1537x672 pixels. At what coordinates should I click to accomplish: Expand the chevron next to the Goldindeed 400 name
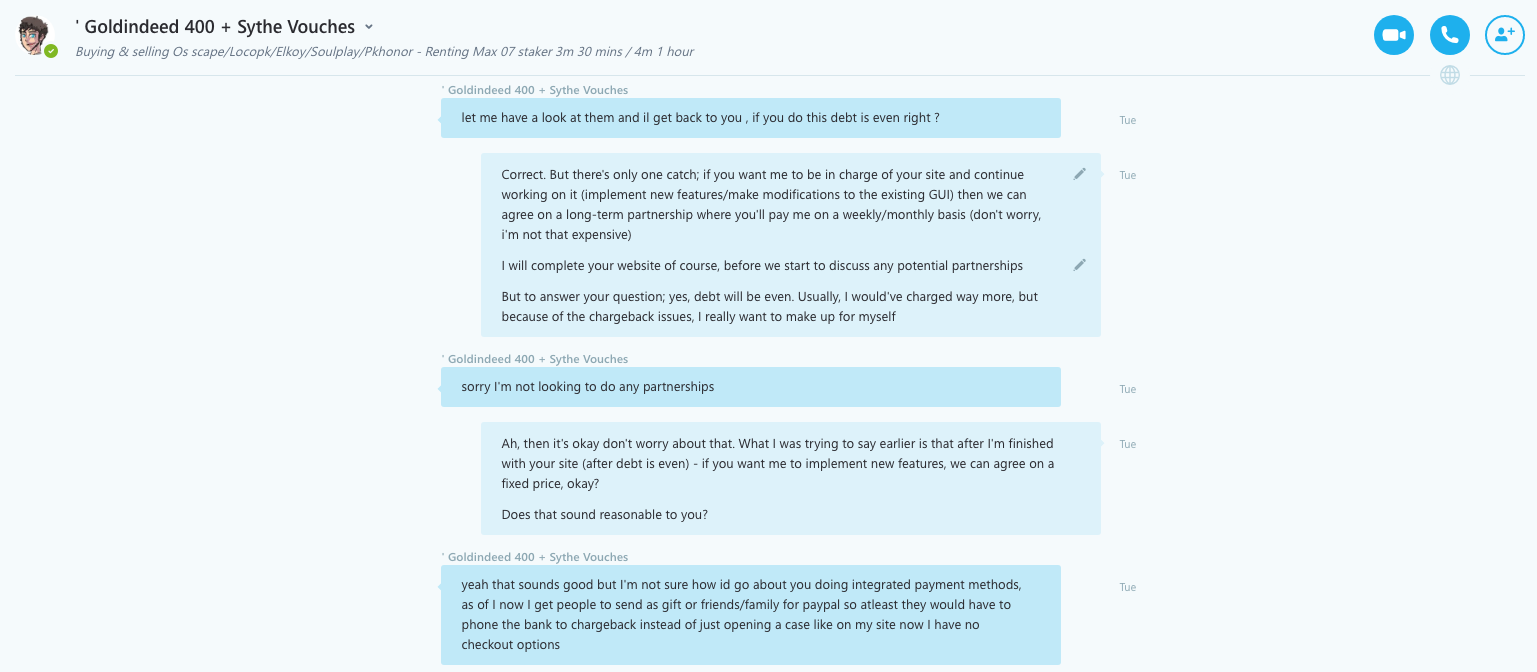(x=369, y=27)
